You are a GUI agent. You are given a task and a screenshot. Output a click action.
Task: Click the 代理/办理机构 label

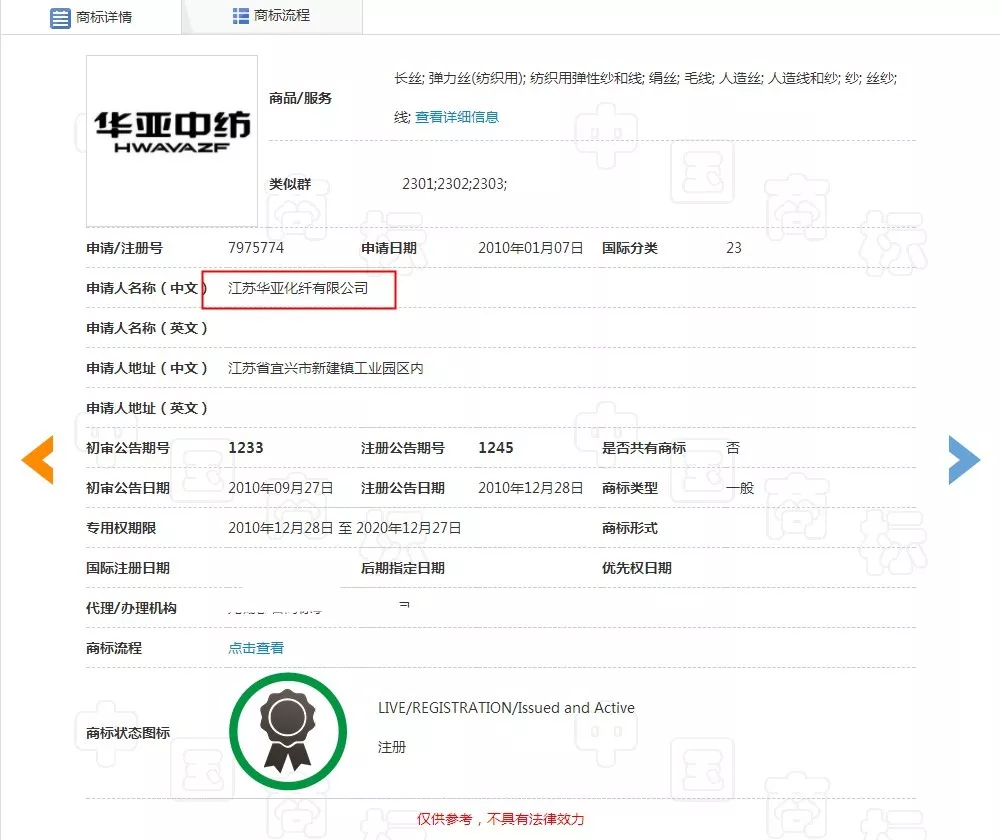(x=131, y=608)
